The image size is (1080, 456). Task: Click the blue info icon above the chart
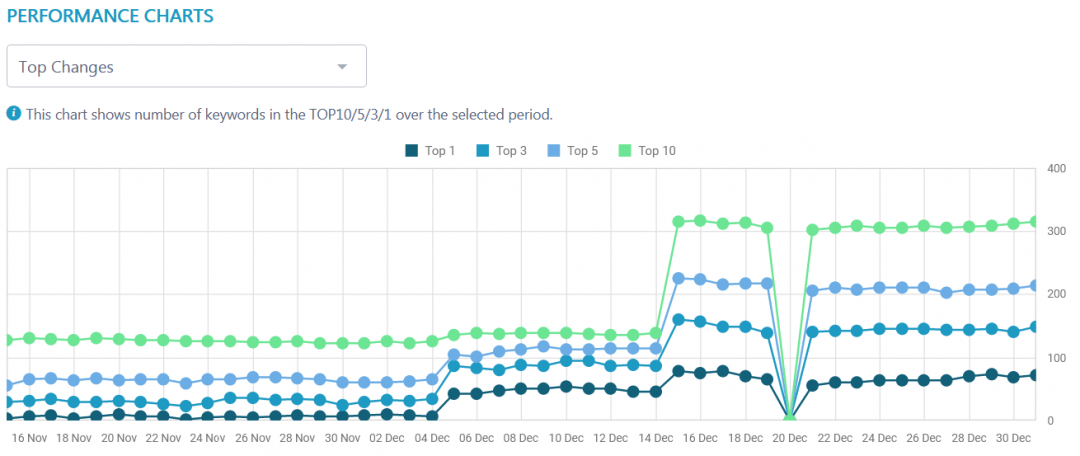[14, 114]
